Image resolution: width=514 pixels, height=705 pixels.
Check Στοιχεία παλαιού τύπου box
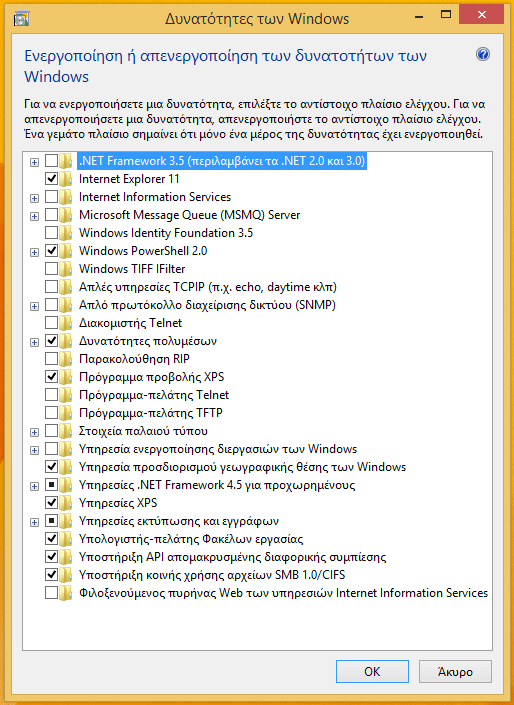click(x=51, y=430)
